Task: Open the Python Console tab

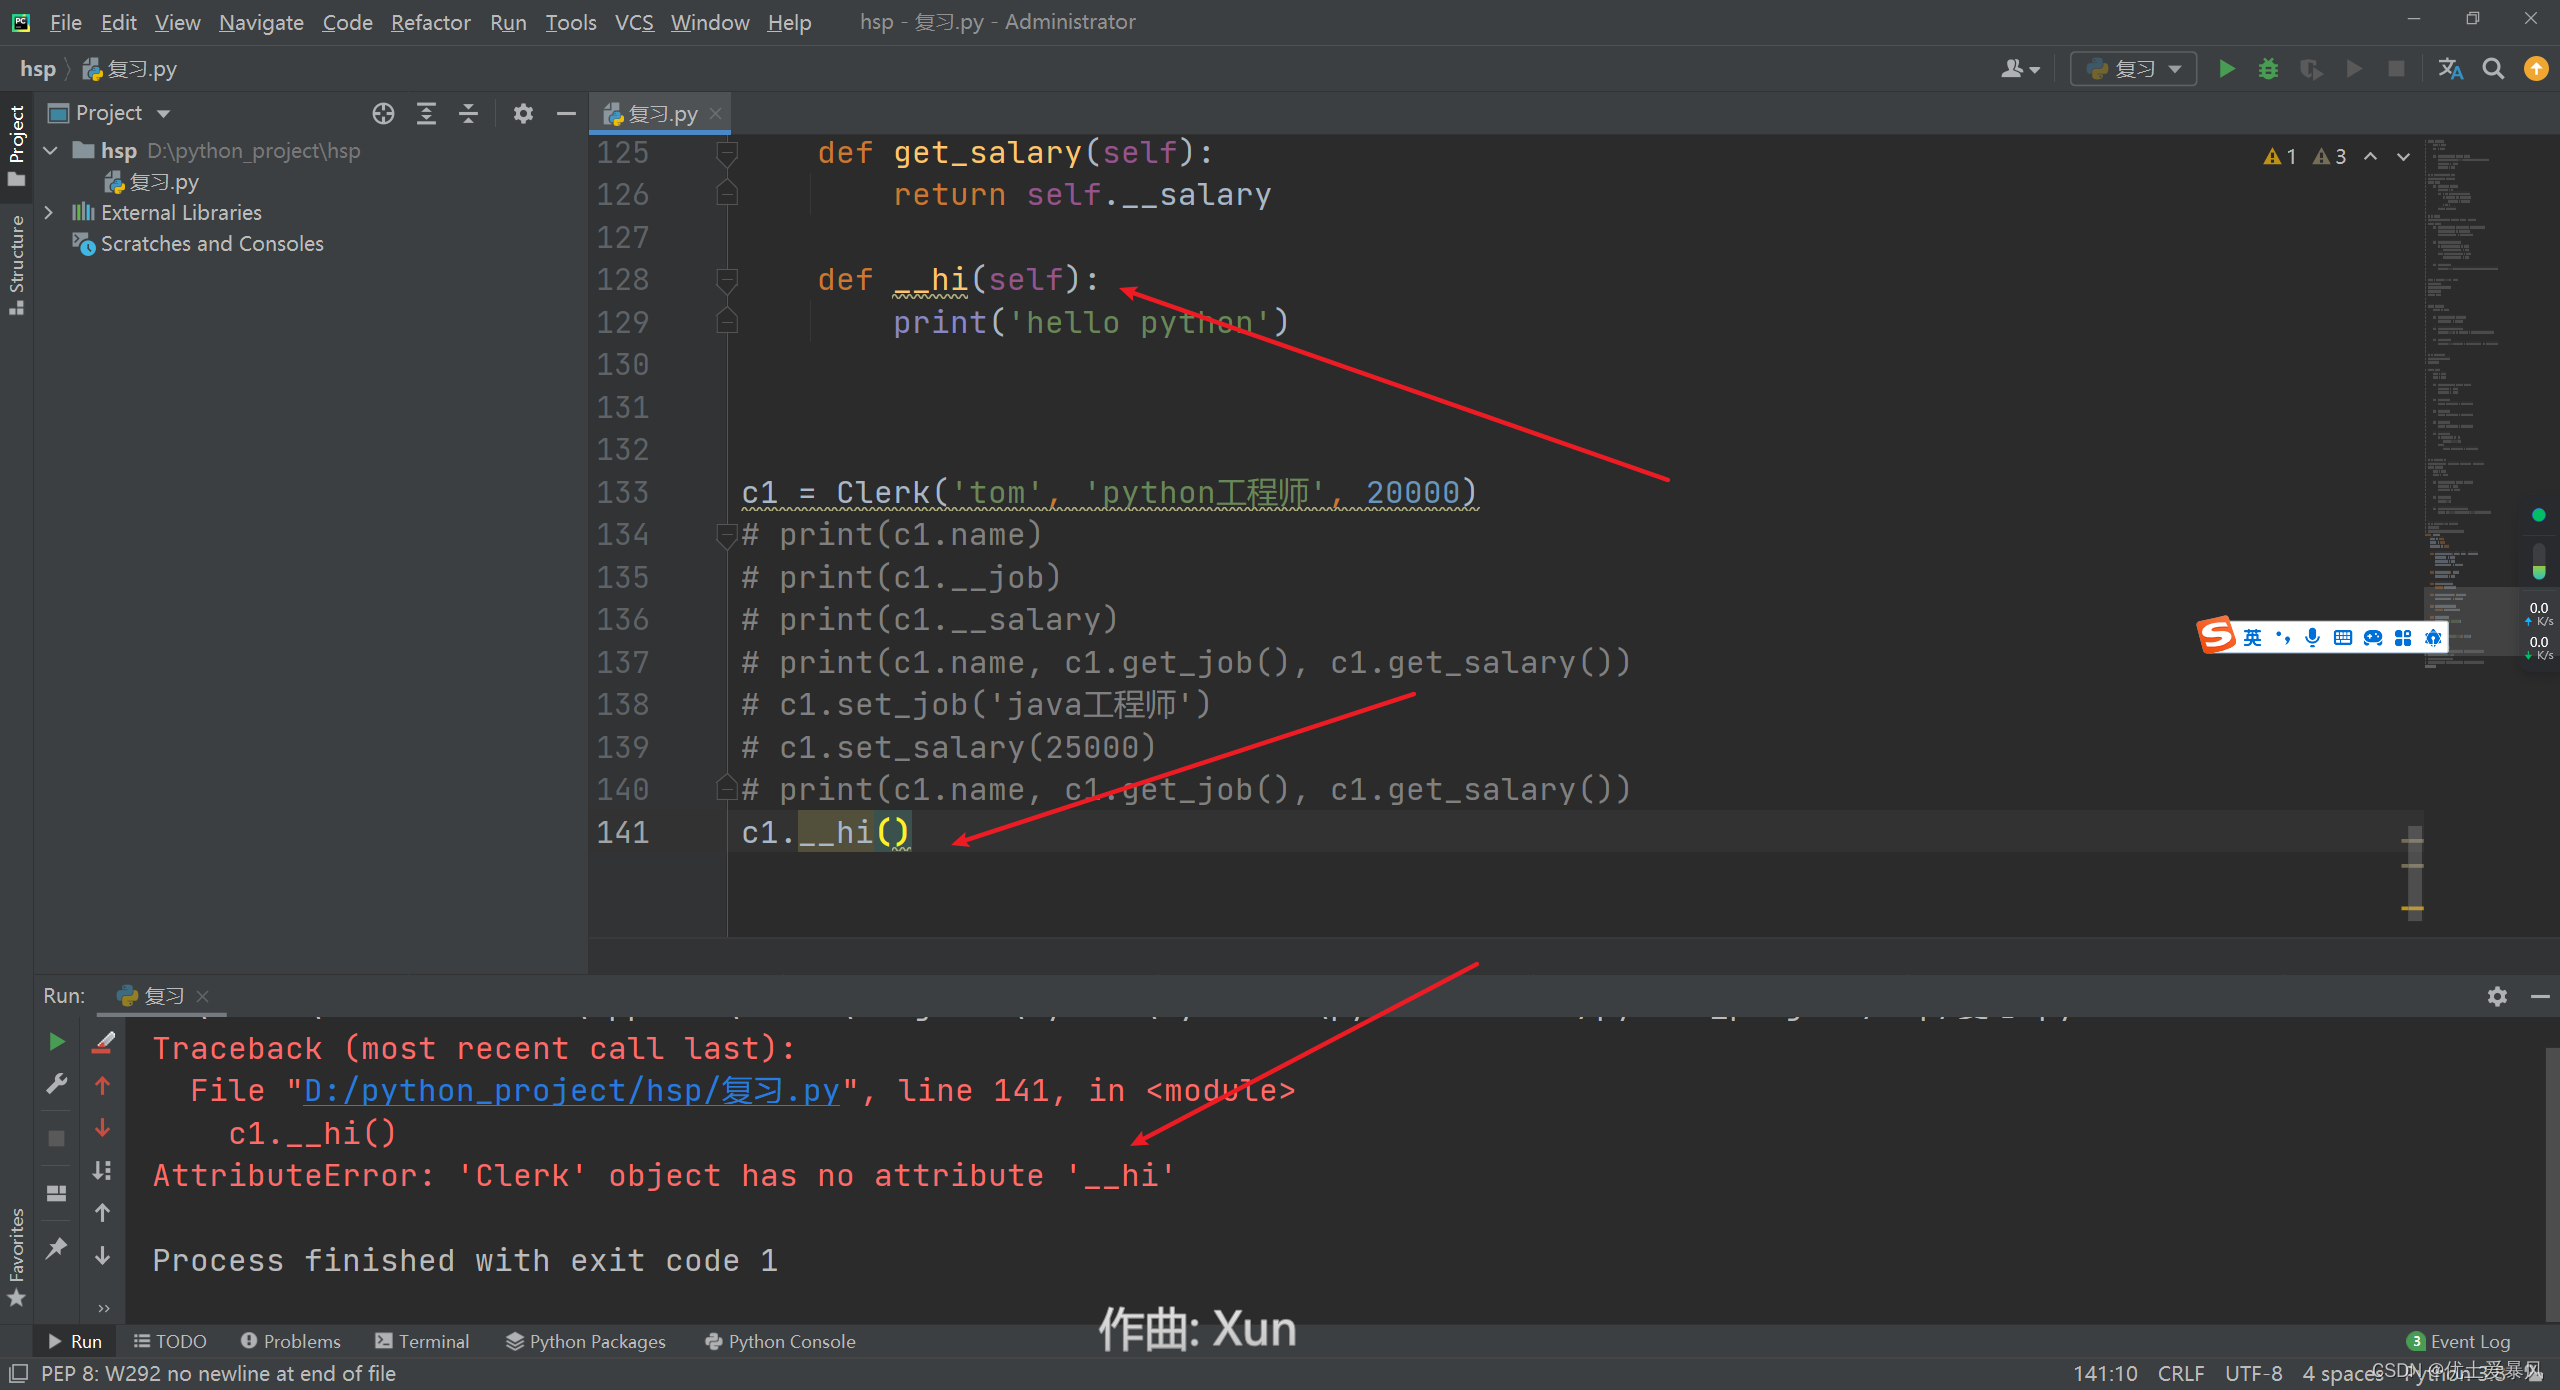Action: pos(780,1341)
